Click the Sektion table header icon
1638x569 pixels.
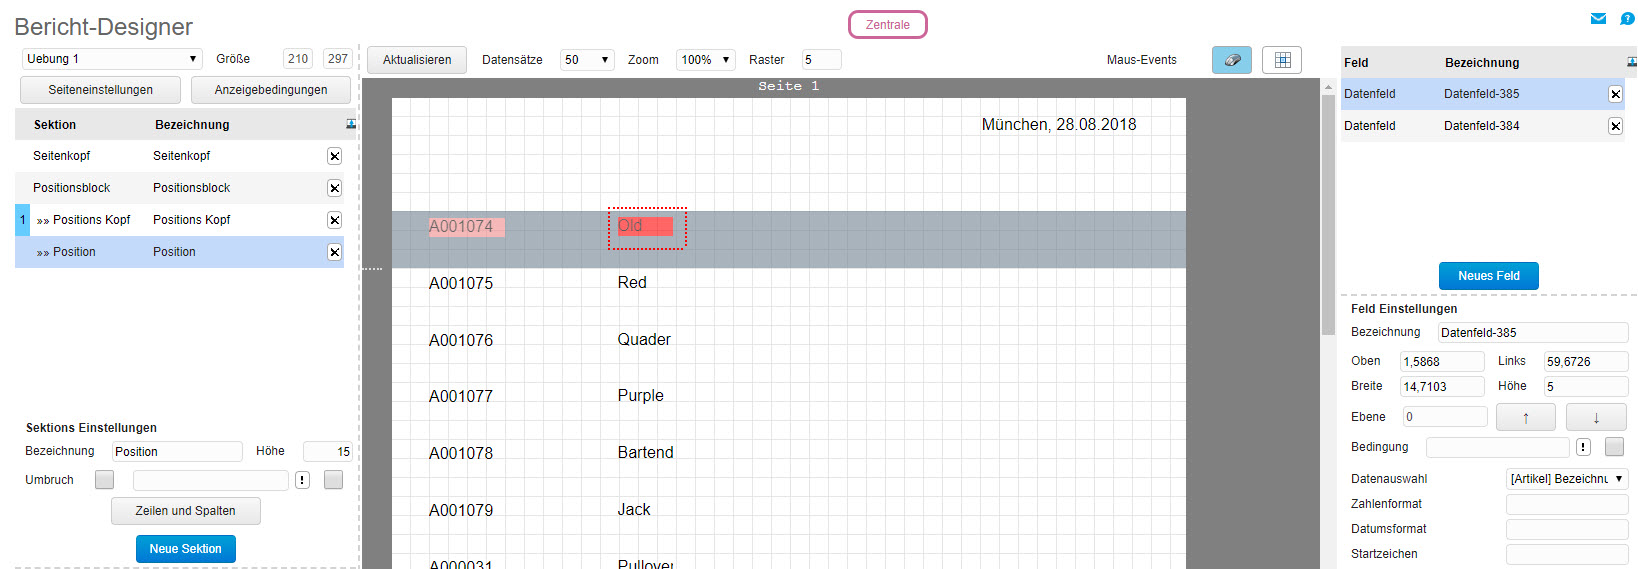coord(351,124)
